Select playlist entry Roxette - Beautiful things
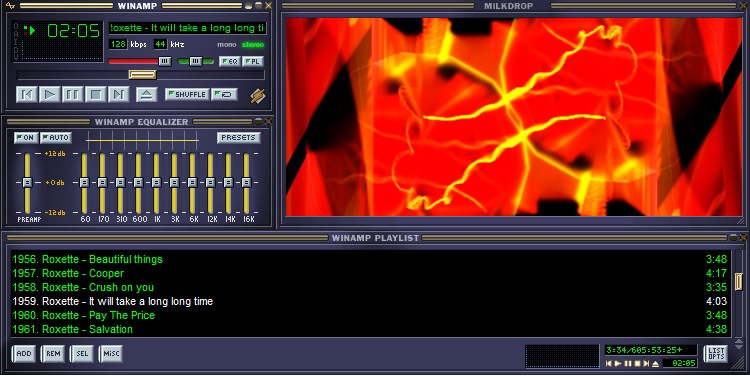The width and height of the screenshot is (750, 376). 369,259
